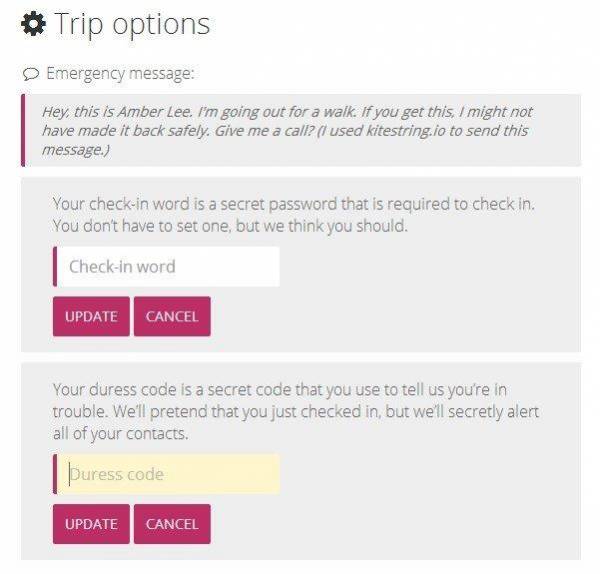Click the magenta bar left of emergency message
Image resolution: width=600 pixels, height=574 pixels.
[23, 130]
